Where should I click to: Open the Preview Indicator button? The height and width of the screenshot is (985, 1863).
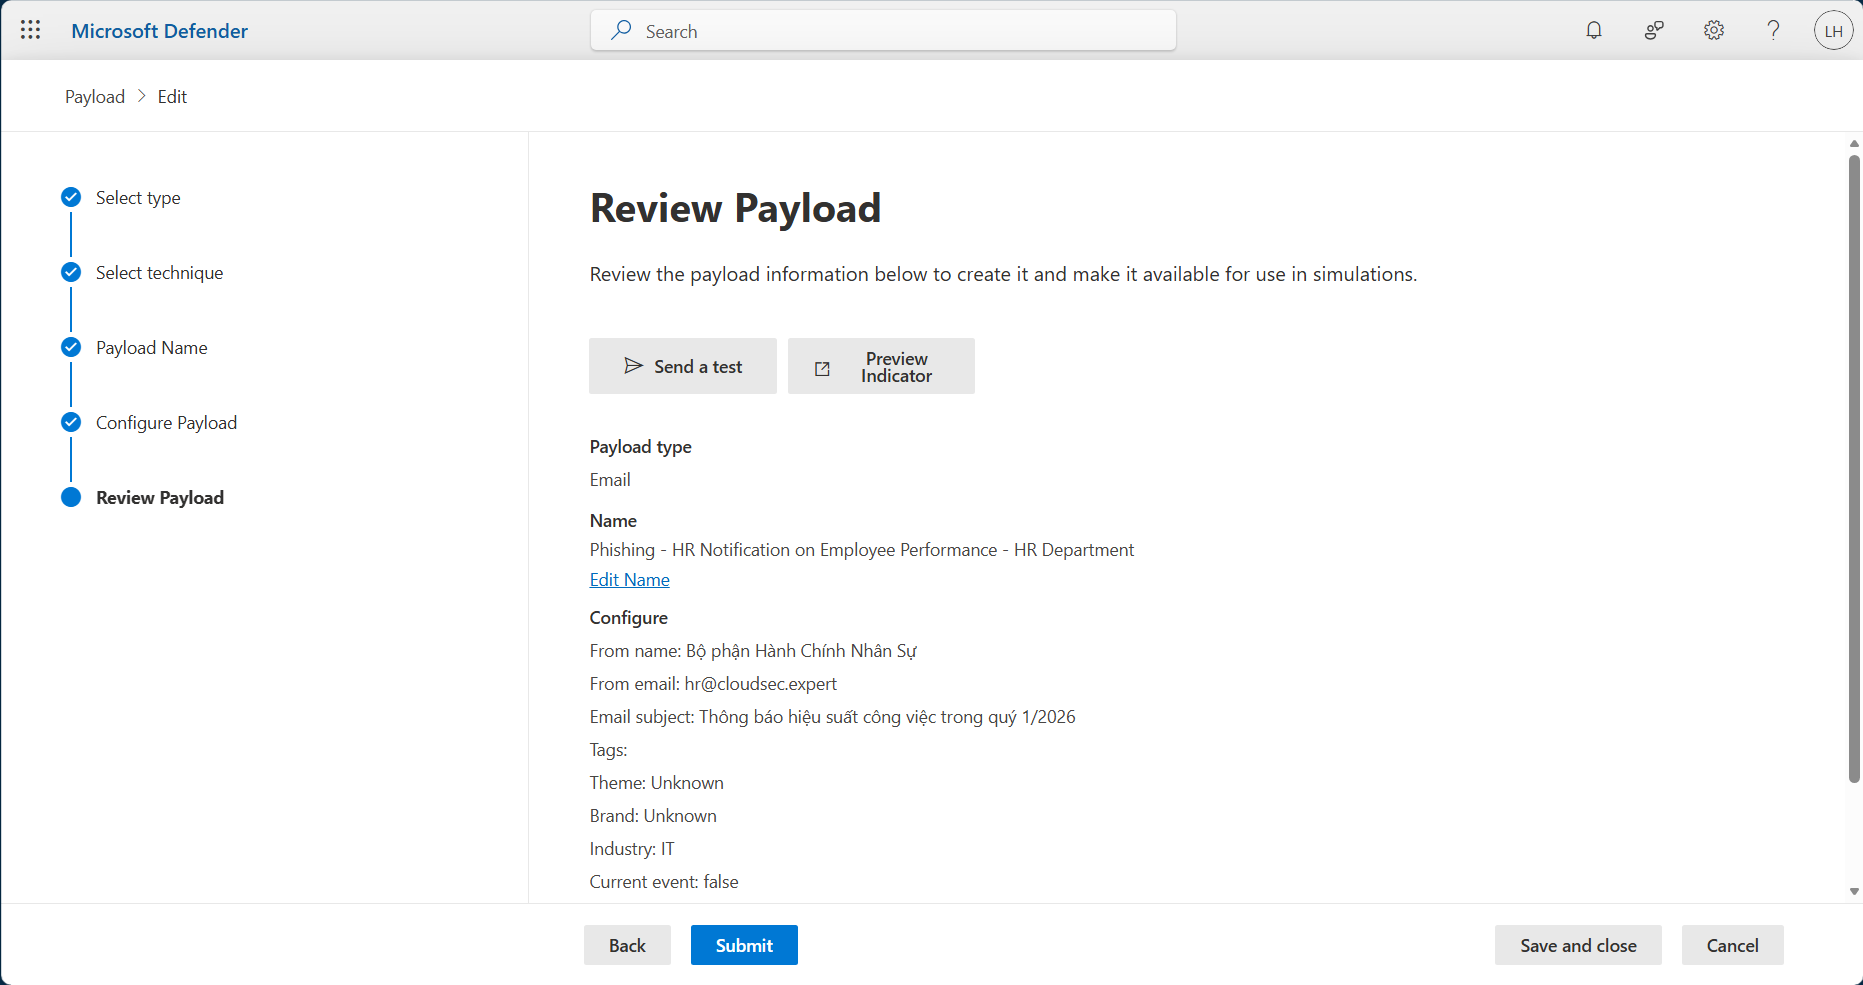(881, 367)
